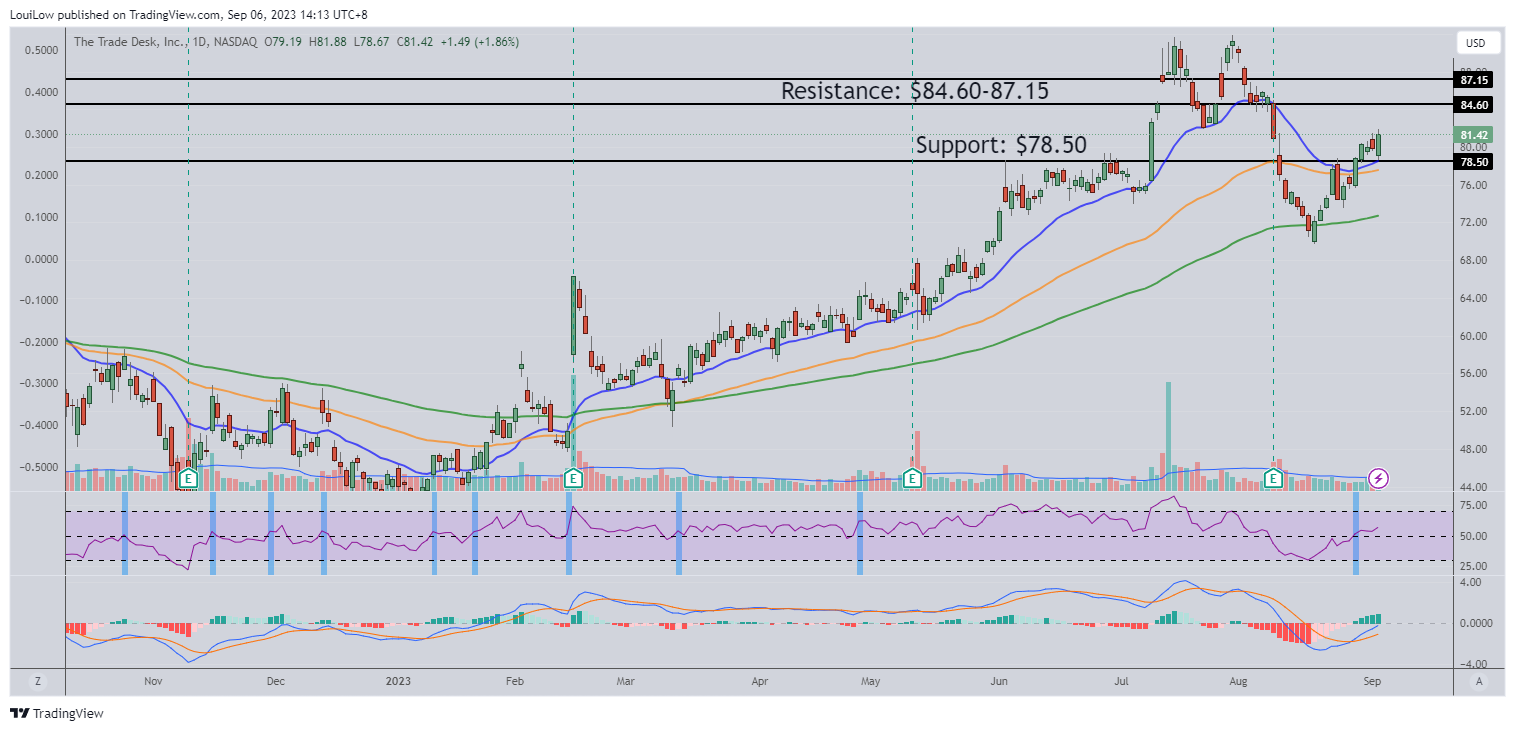The width and height of the screenshot is (1515, 731).
Task: Click the MACD '-4.00' scale value
Action: (x=1474, y=664)
